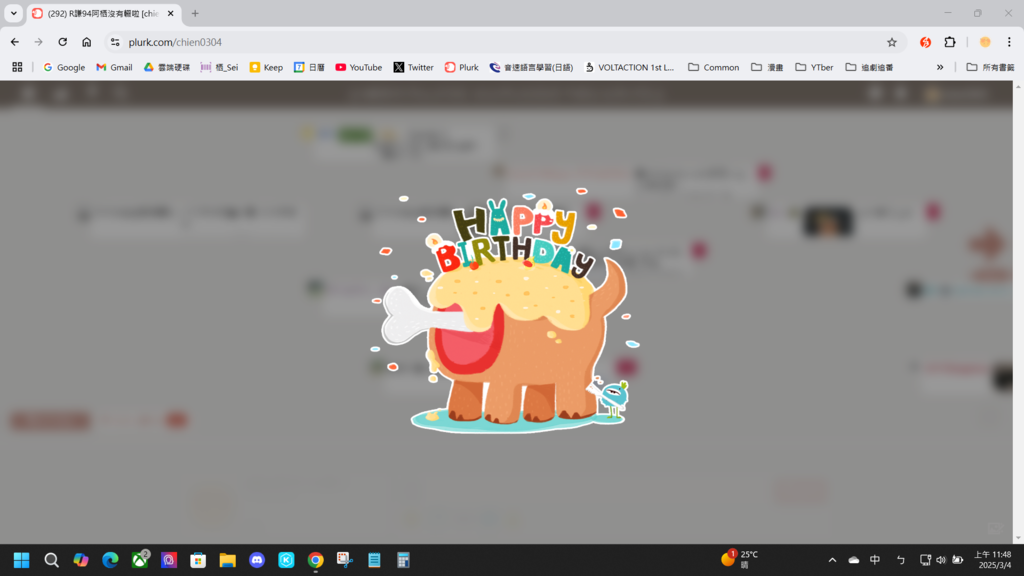
Task: Open the apps grid shortcut in bookmarks bar
Action: [x=18, y=67]
